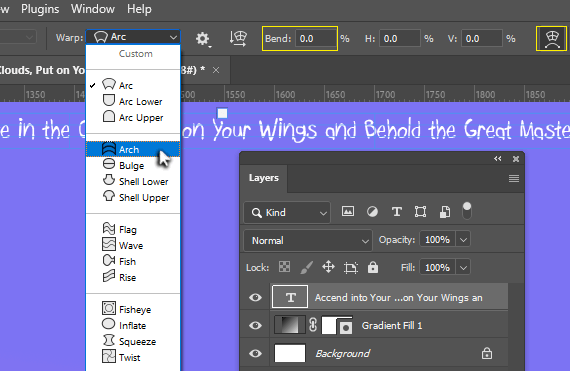Change the warp orientation icon
The width and height of the screenshot is (570, 371).
pos(238,38)
